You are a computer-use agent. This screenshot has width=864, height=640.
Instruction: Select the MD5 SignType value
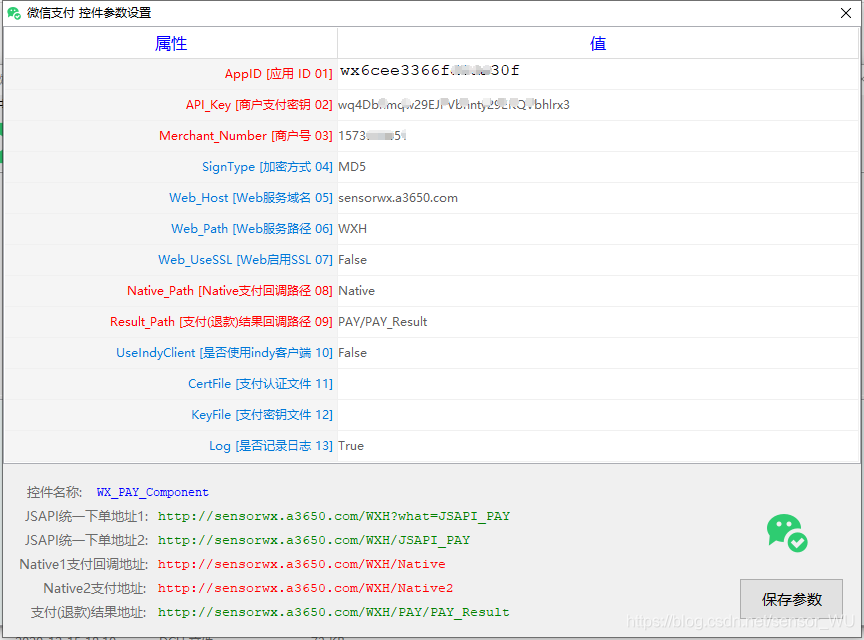click(x=352, y=167)
